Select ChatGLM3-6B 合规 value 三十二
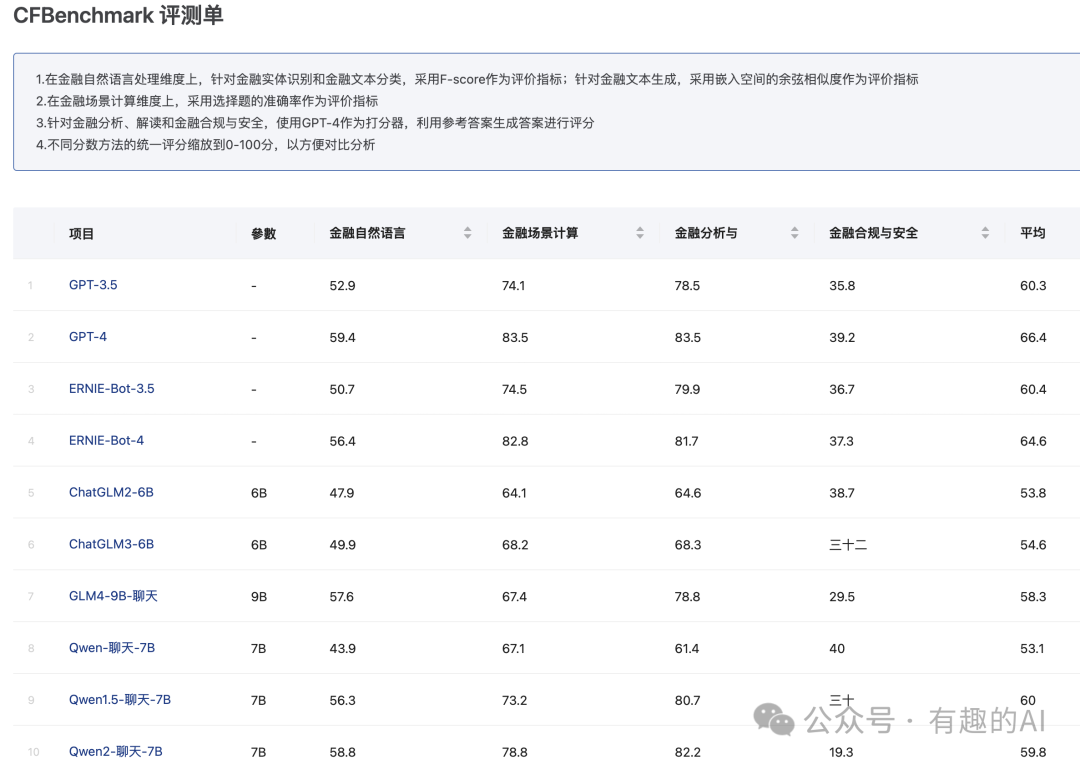The image size is (1080, 764). coord(848,545)
